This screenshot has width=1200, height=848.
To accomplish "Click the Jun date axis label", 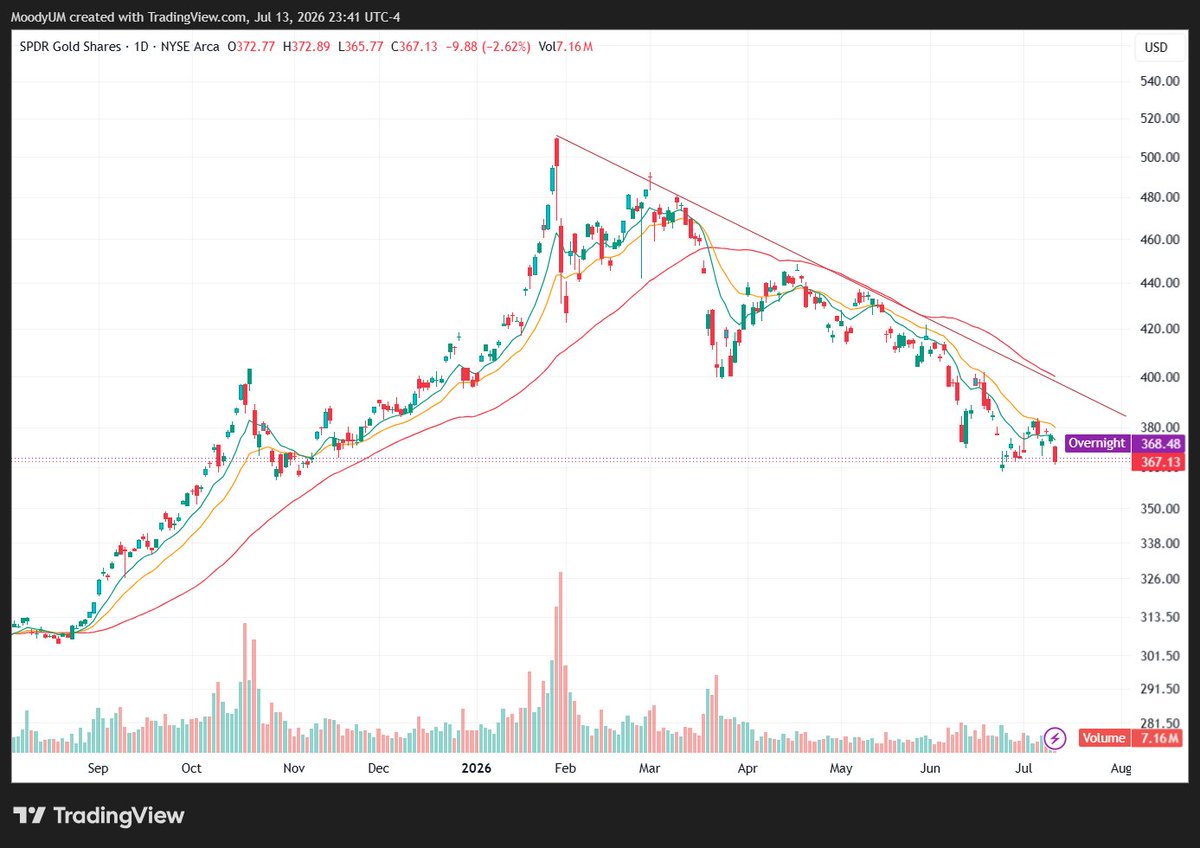I will tap(930, 769).
